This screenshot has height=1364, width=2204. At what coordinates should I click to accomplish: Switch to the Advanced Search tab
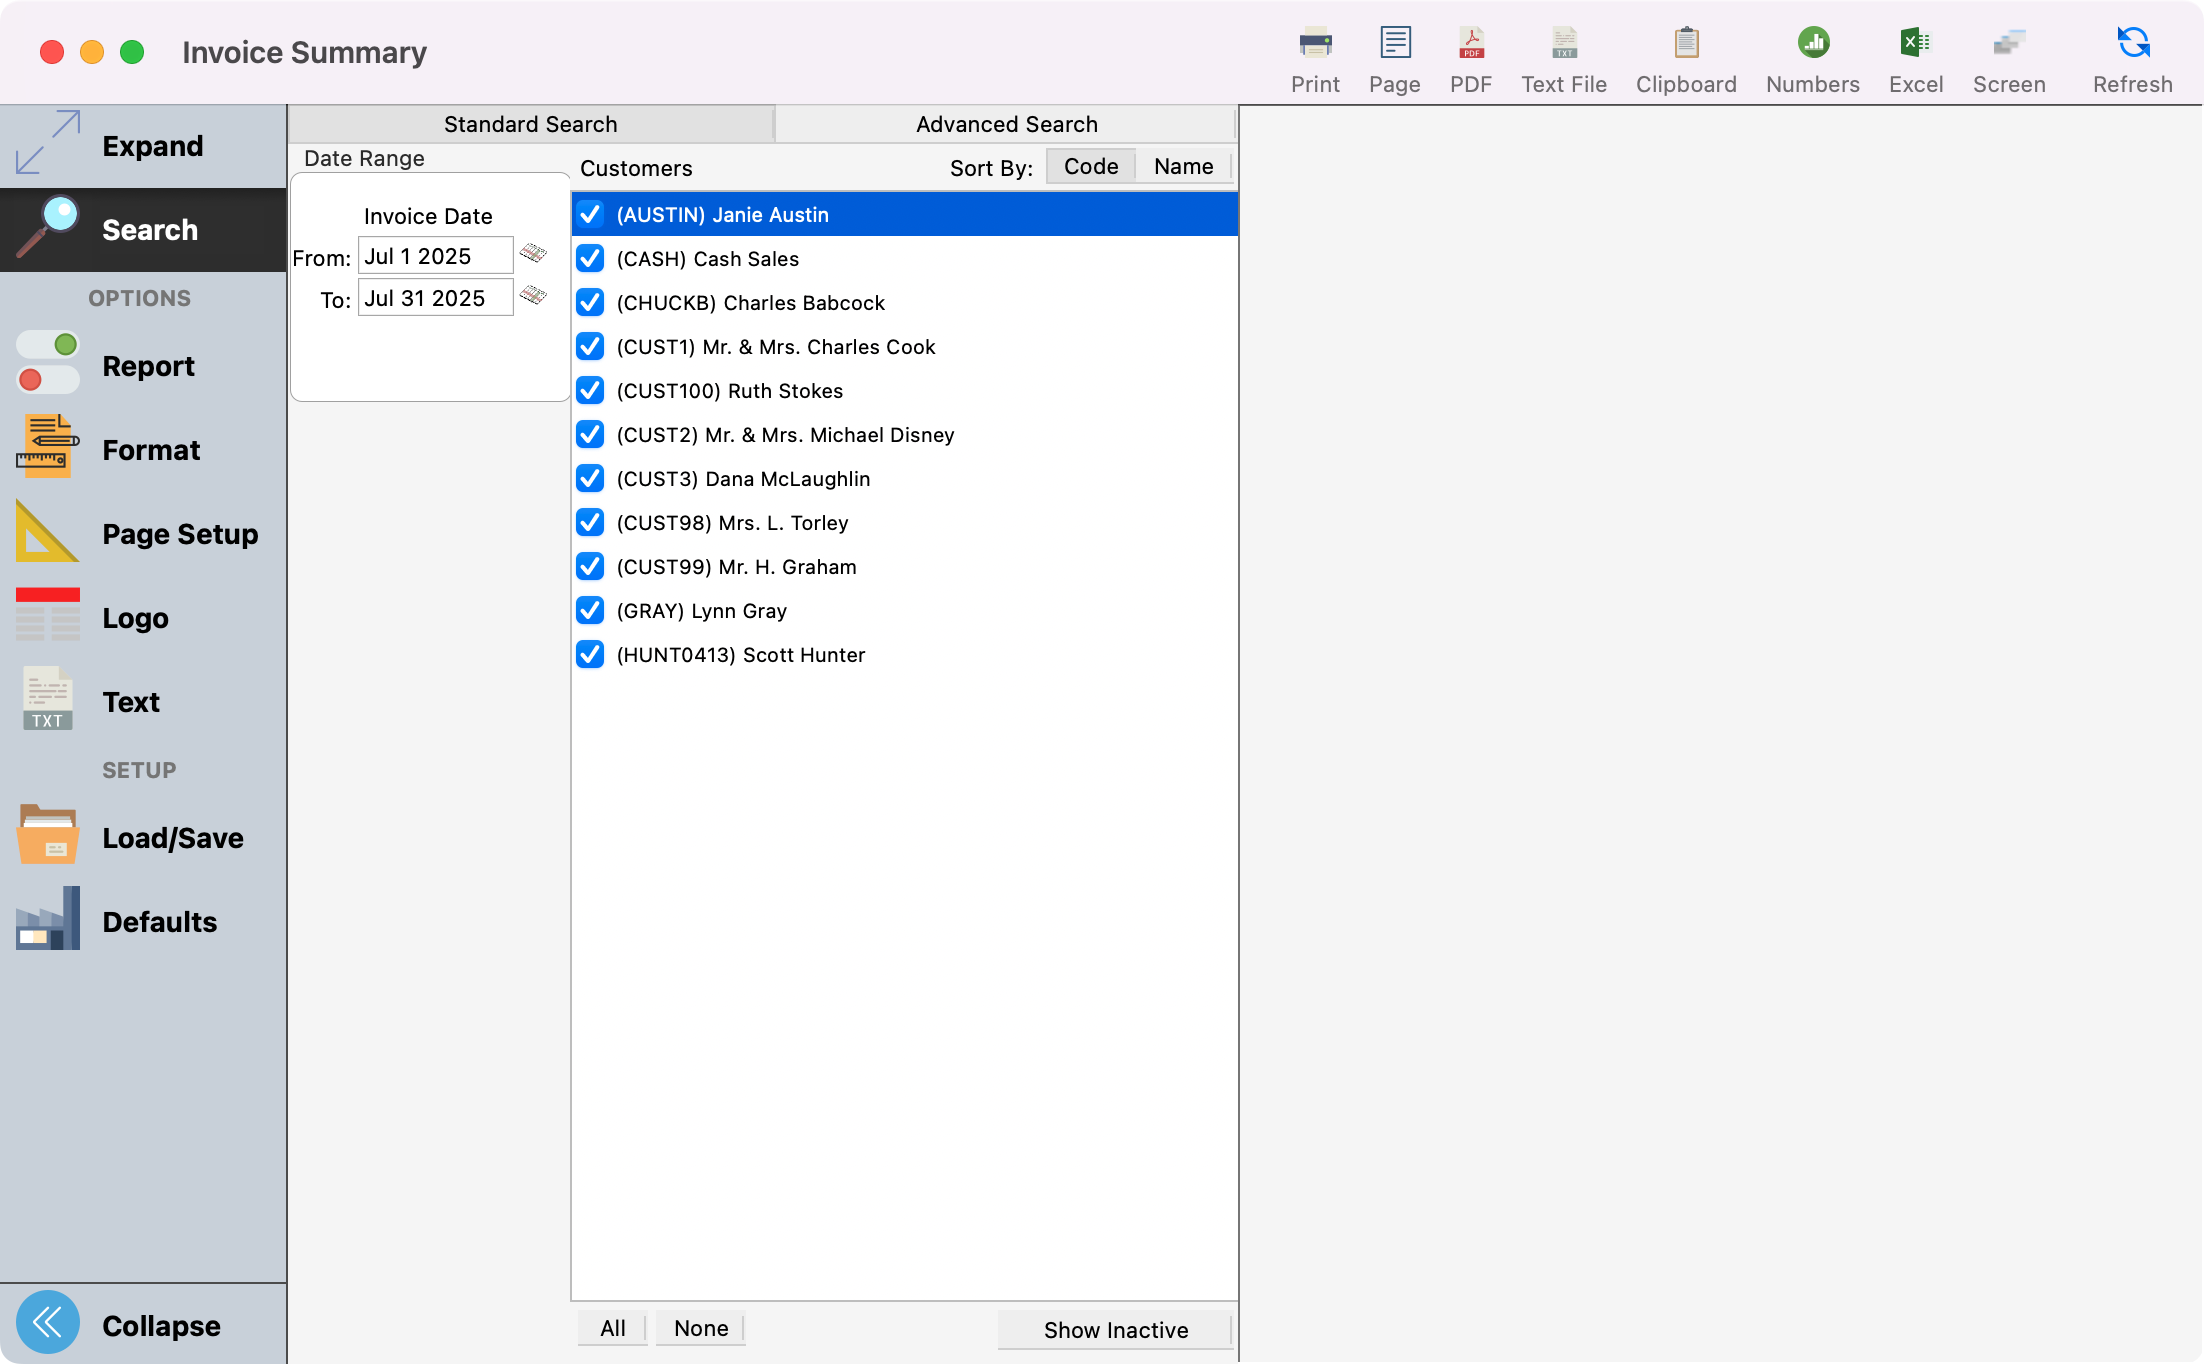point(1006,123)
